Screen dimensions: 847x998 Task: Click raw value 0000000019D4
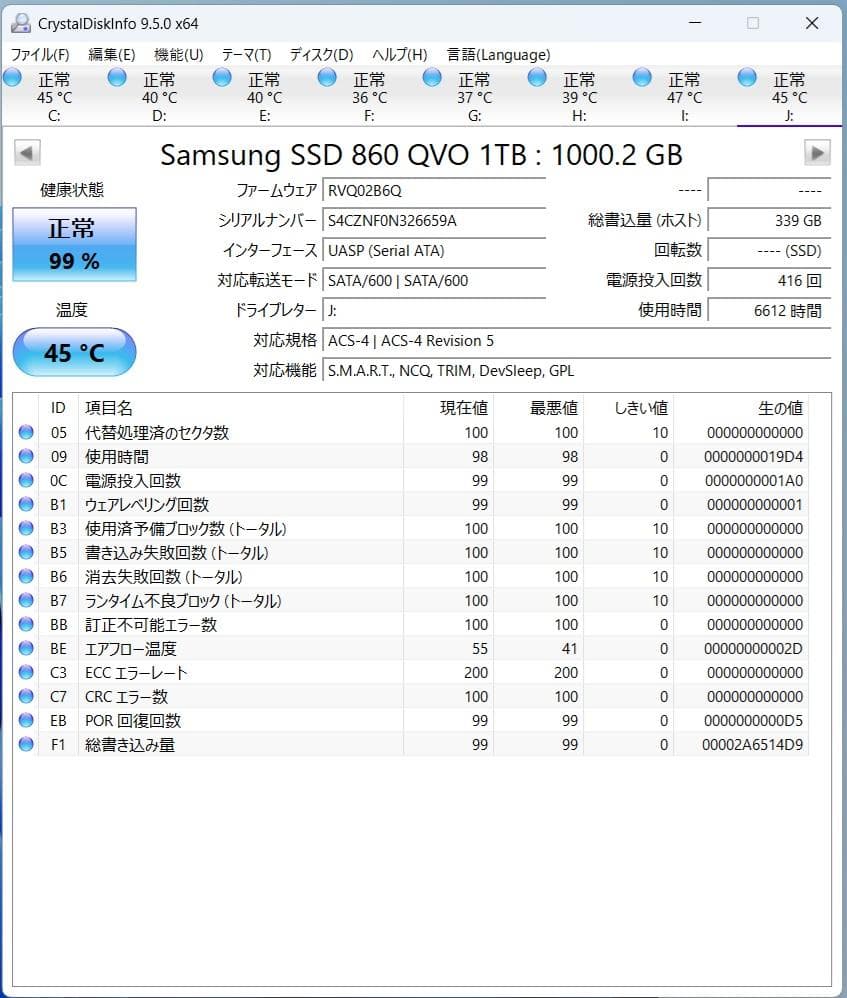point(753,457)
